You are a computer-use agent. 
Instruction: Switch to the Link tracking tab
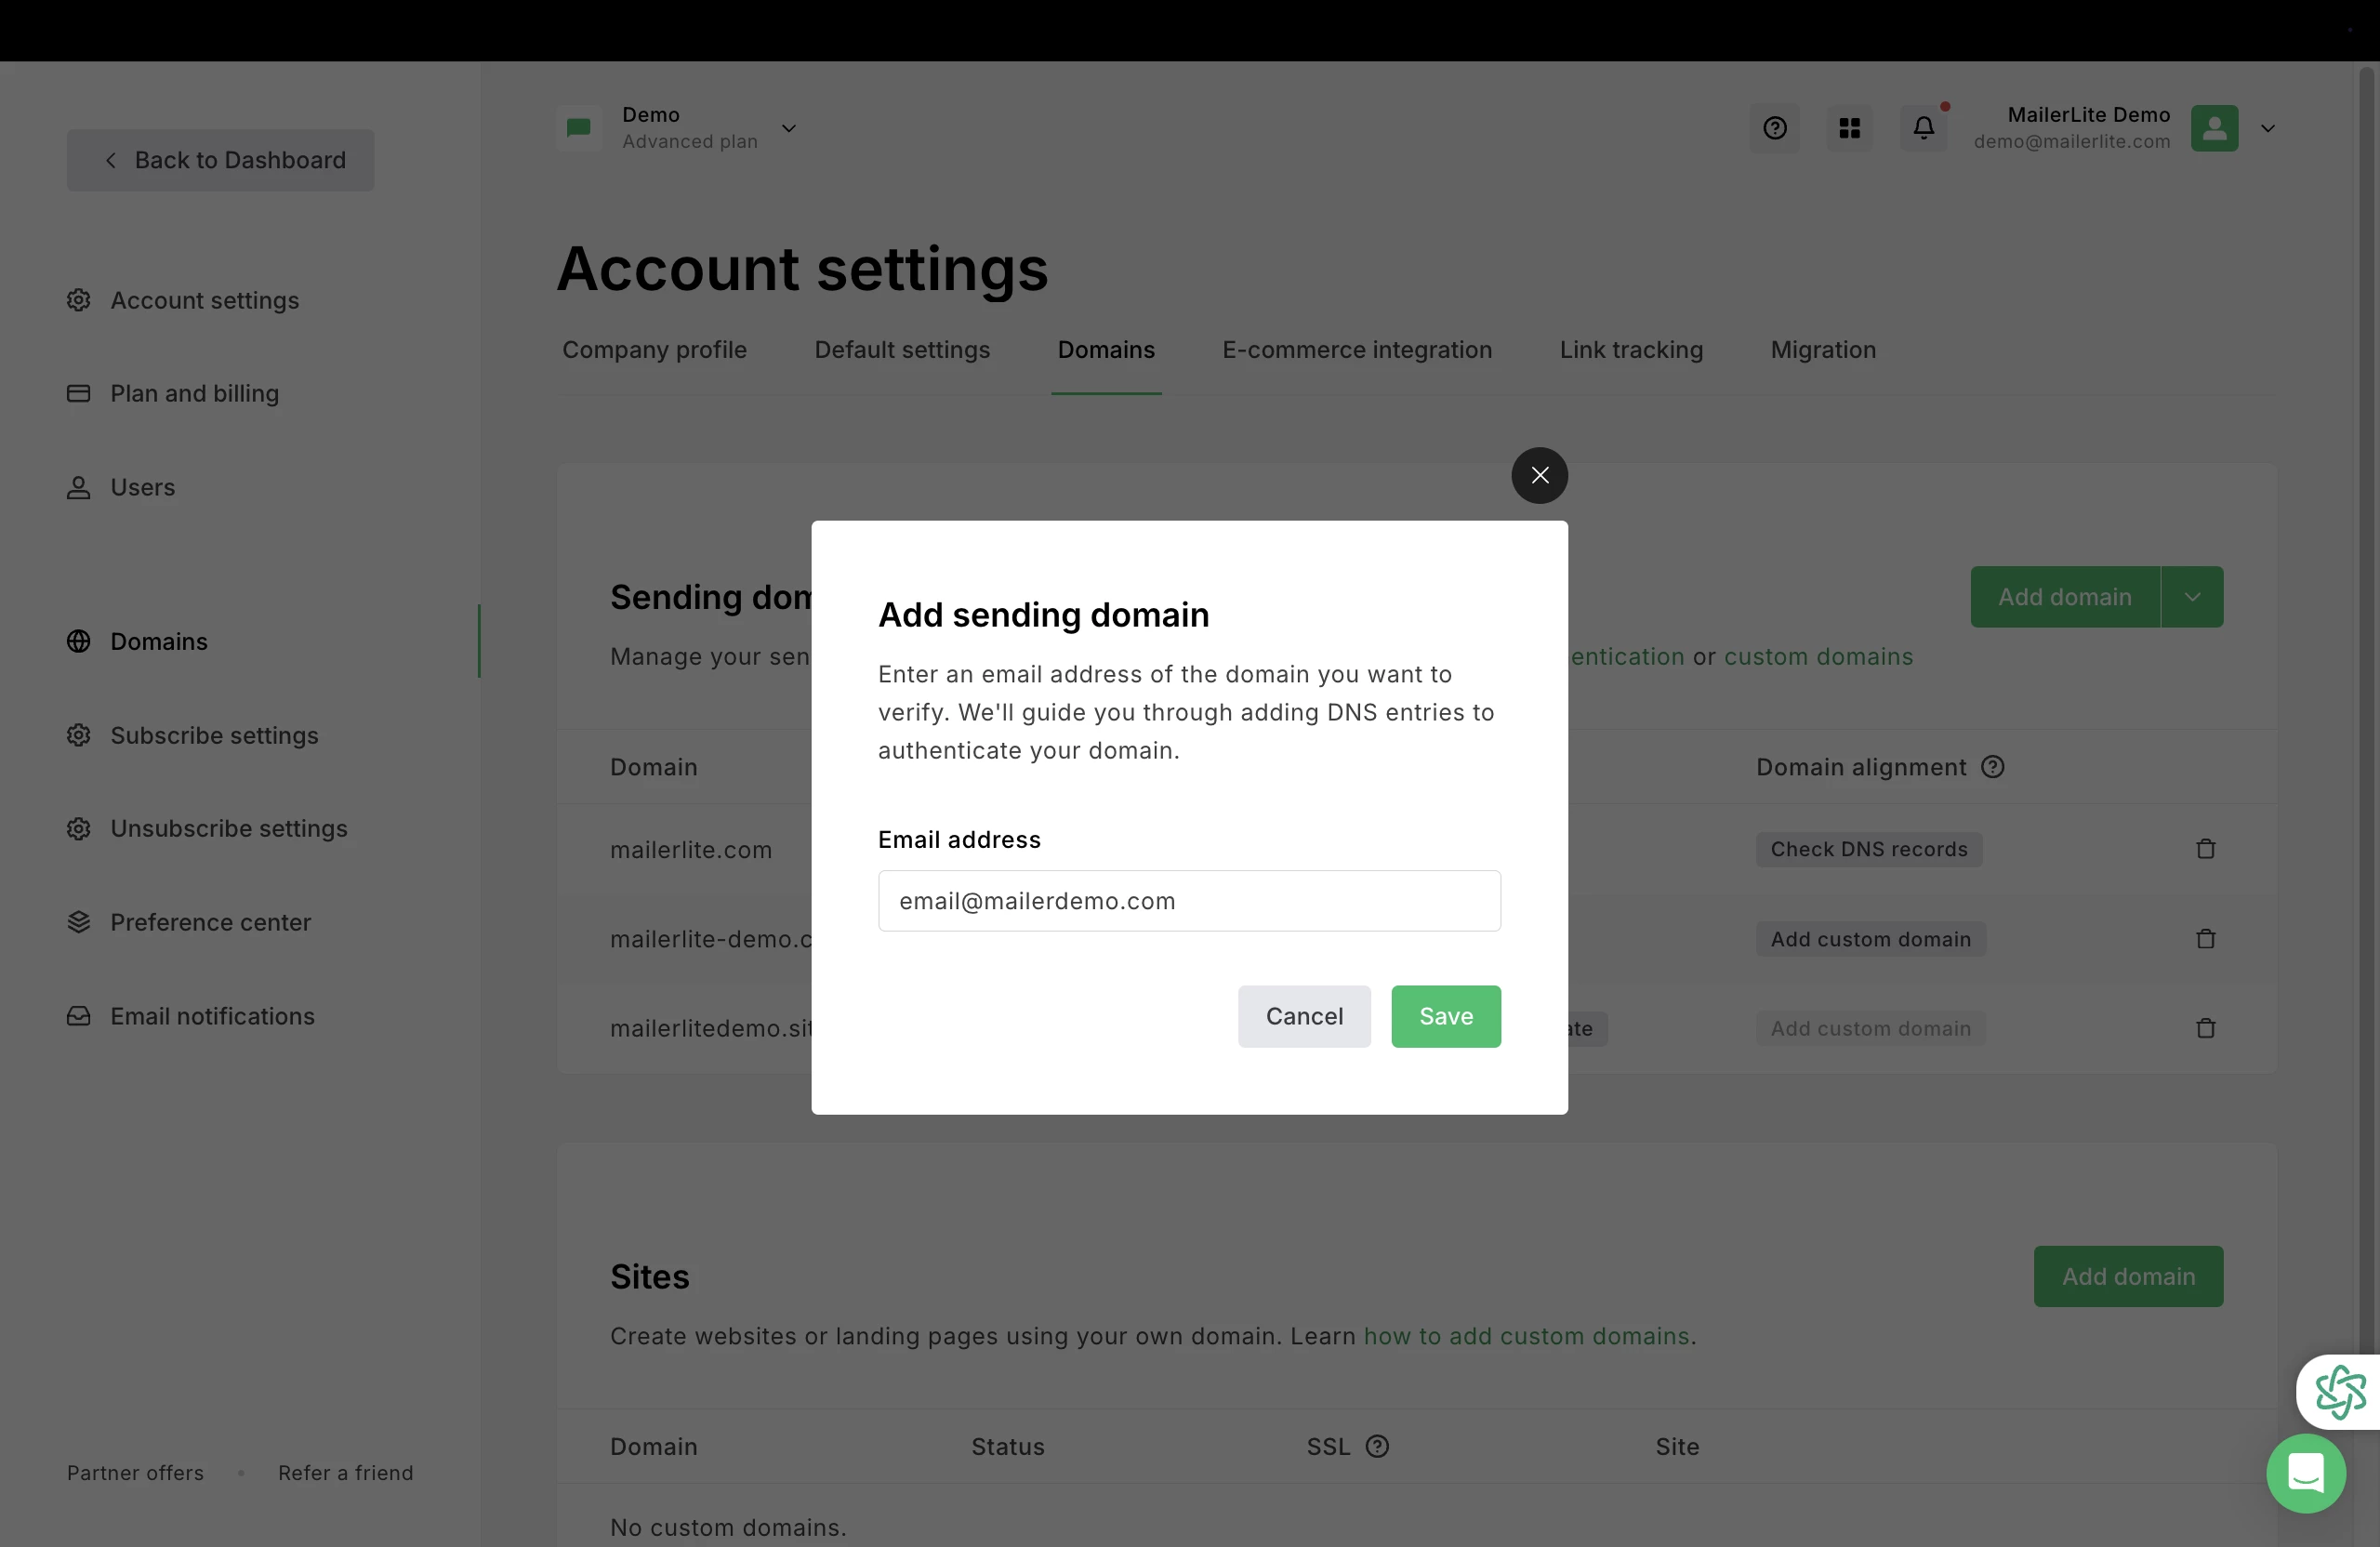pos(1630,350)
